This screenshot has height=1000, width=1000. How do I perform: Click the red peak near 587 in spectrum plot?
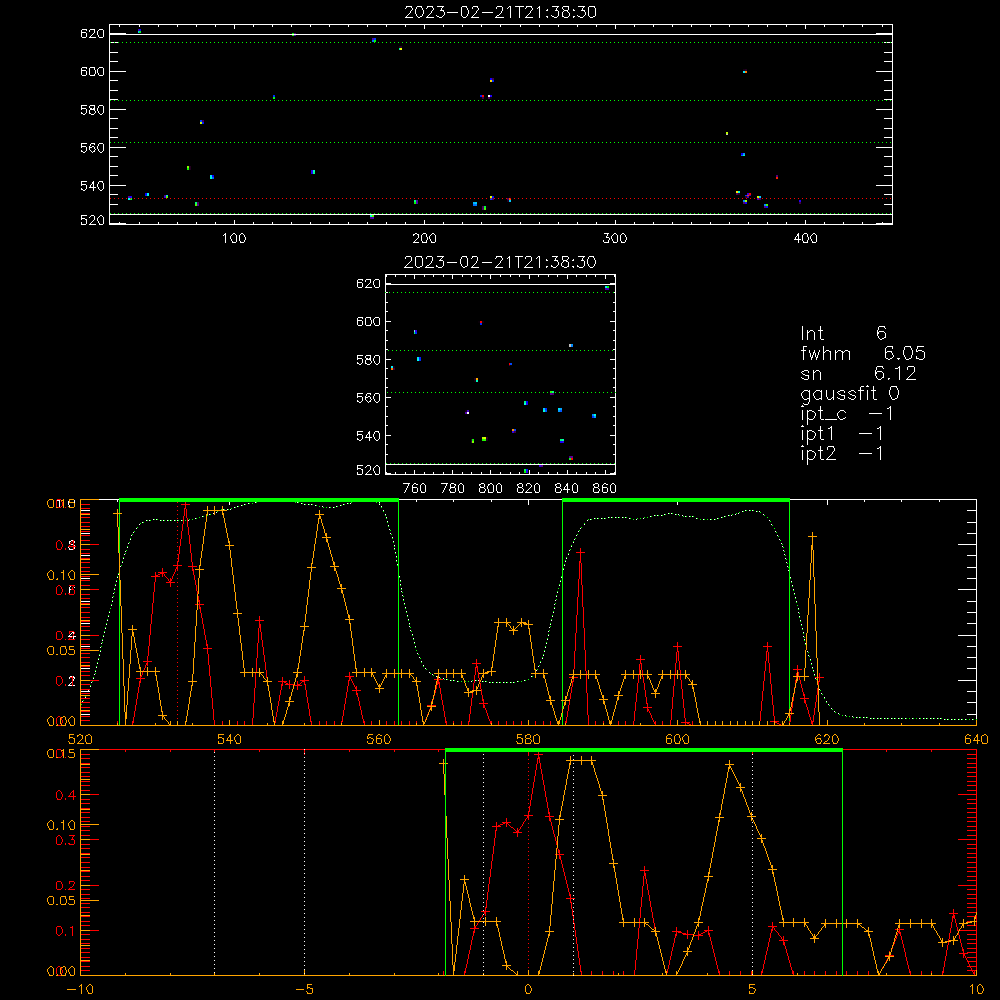click(x=580, y=552)
